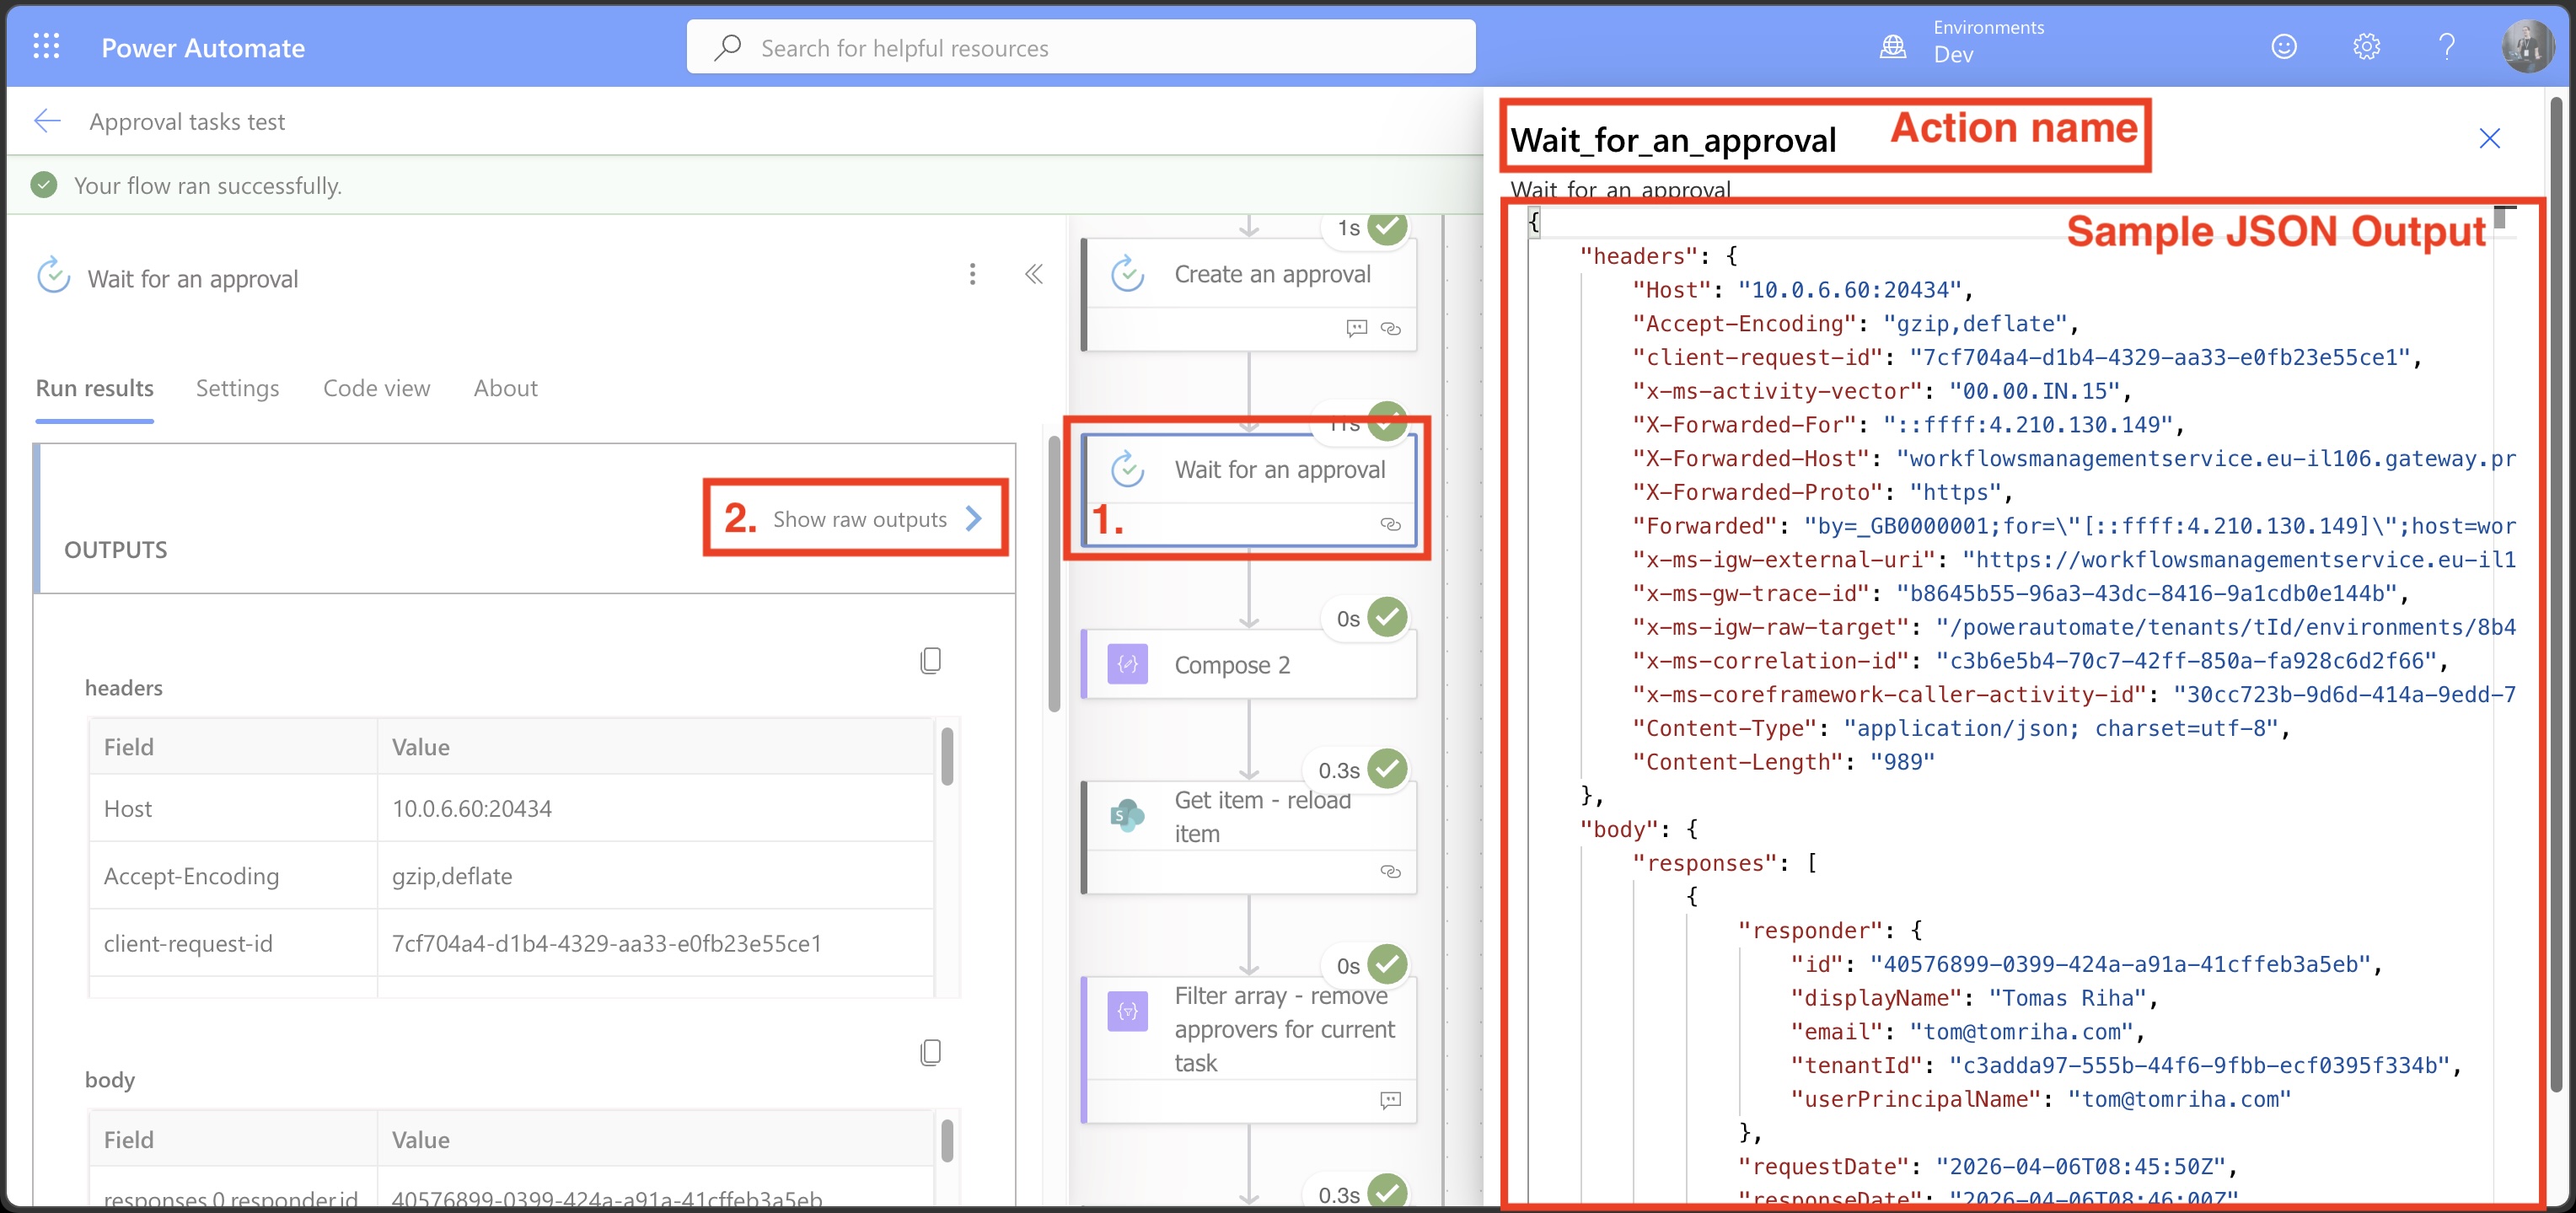Click the link icon on Wait for an approval
The width and height of the screenshot is (2576, 1213).
pos(1389,524)
